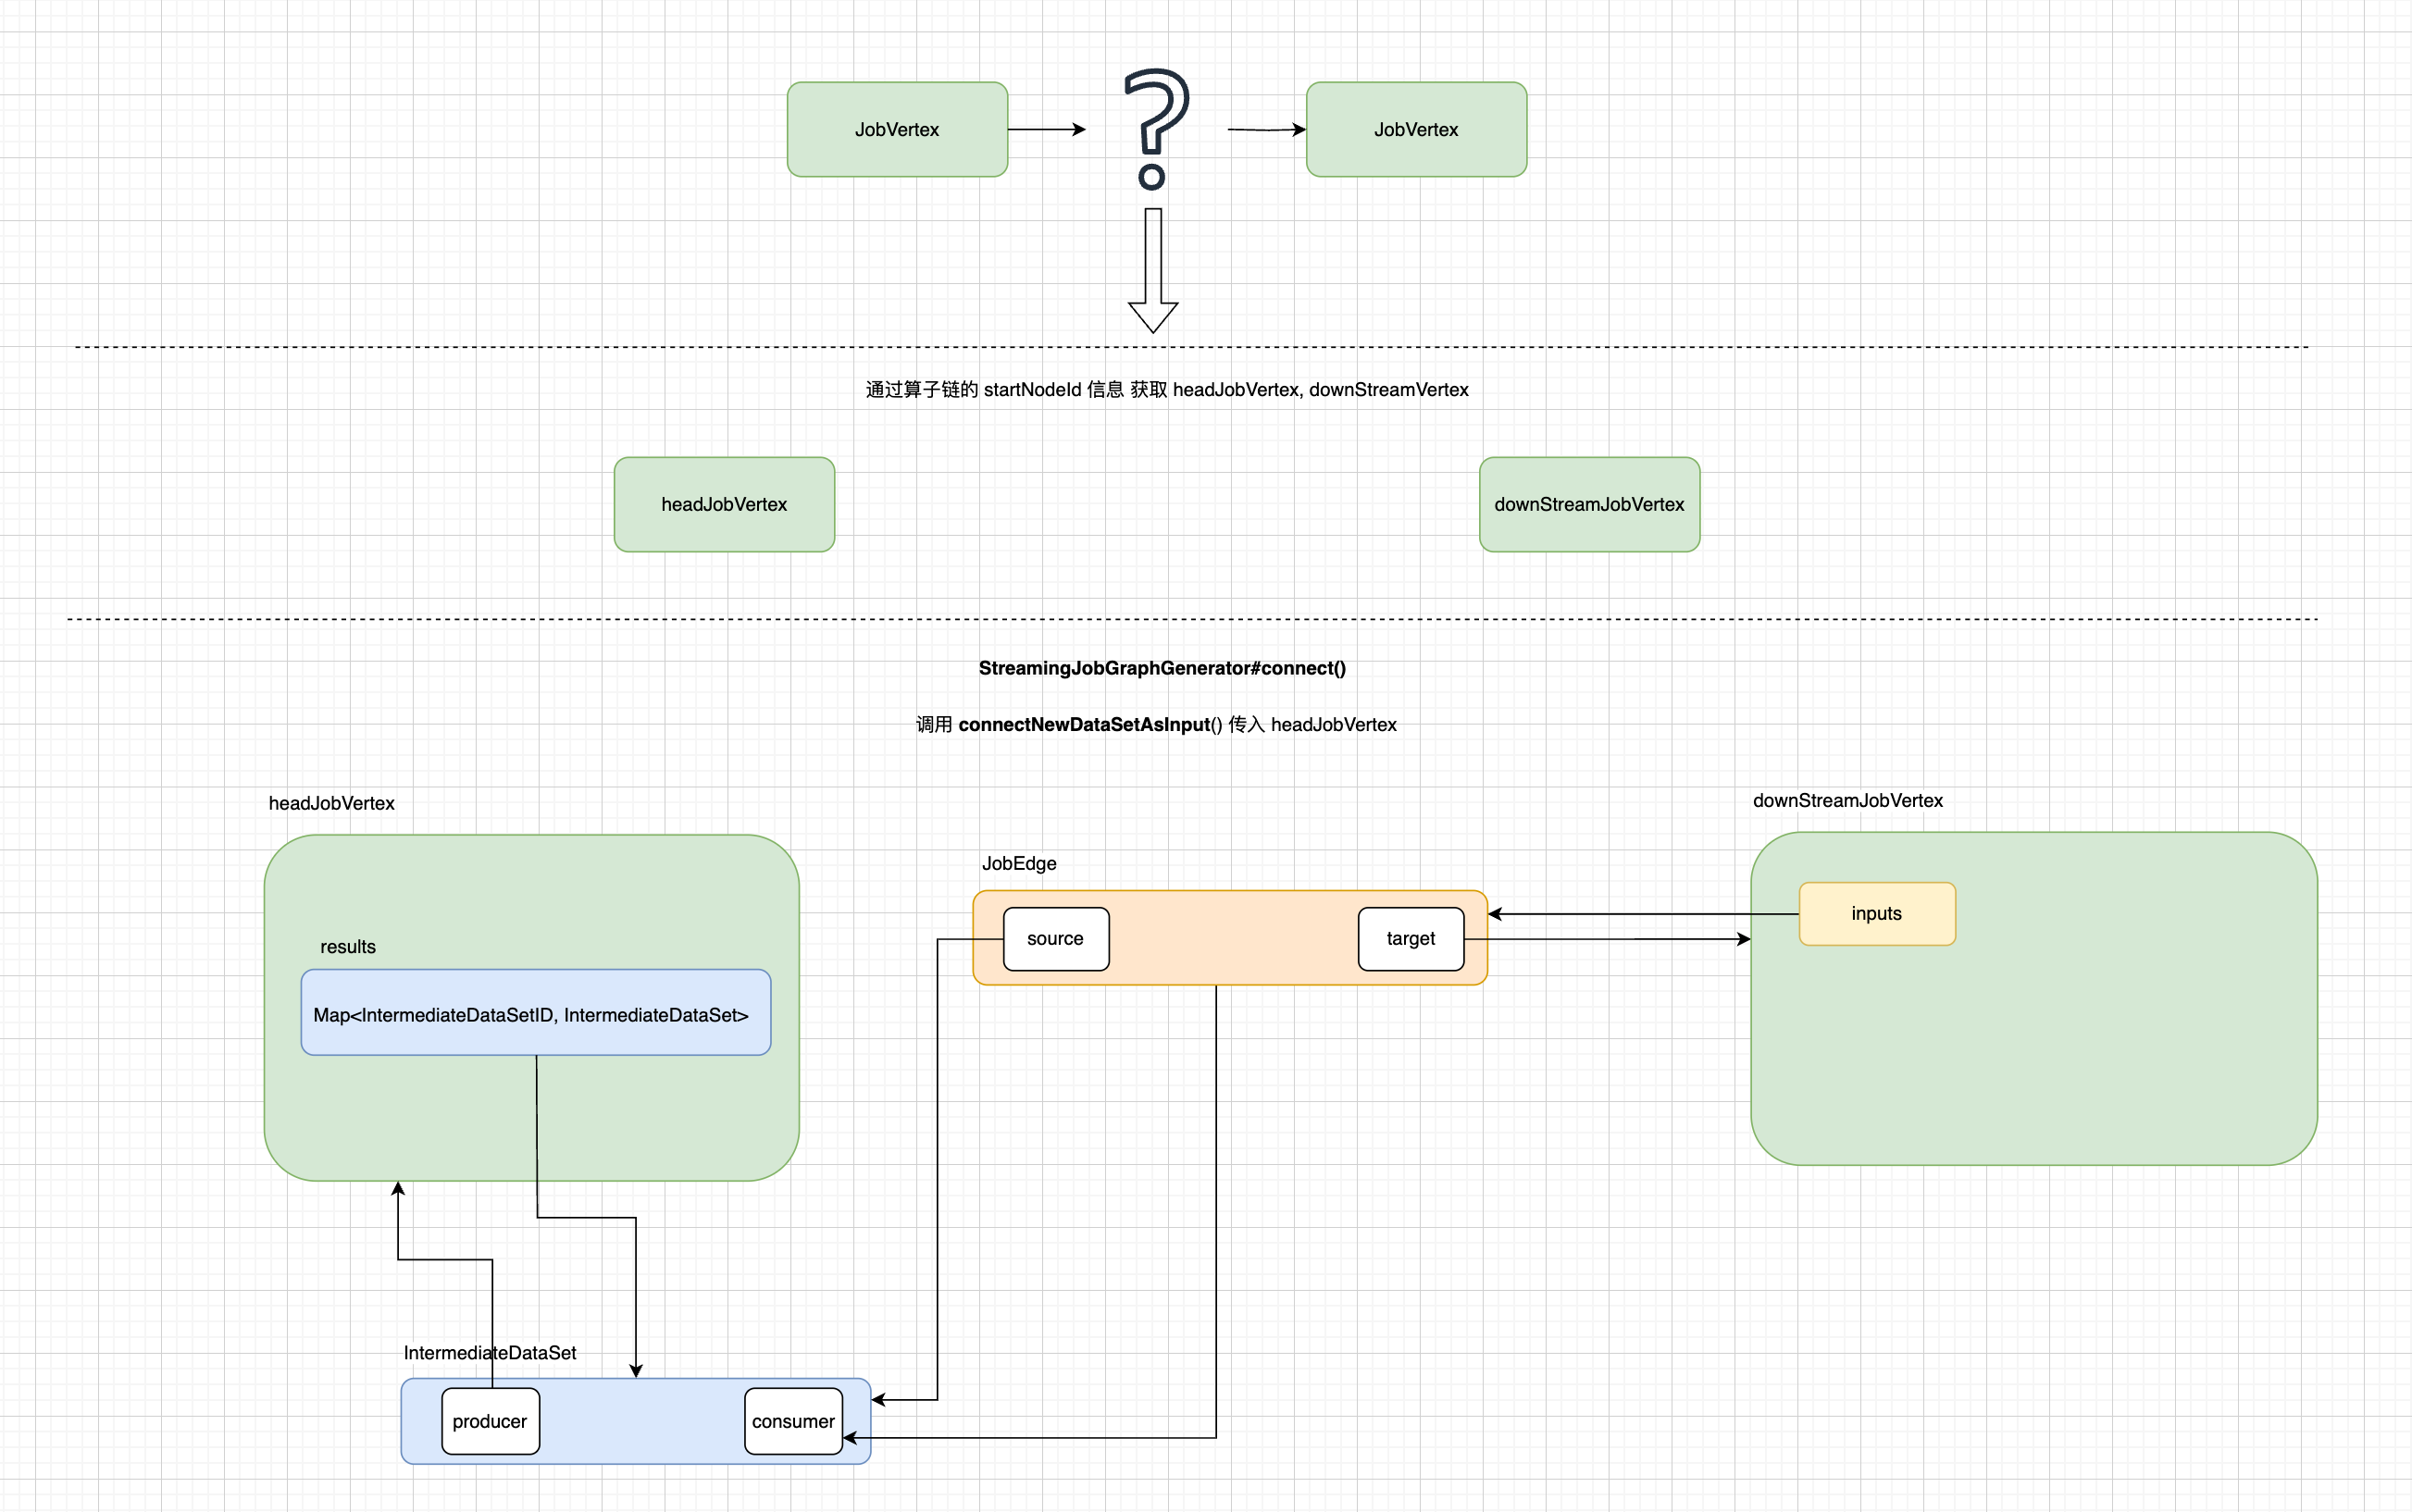Select the right JobVertex box at top
This screenshot has width=2412, height=1512.
[x=1416, y=130]
